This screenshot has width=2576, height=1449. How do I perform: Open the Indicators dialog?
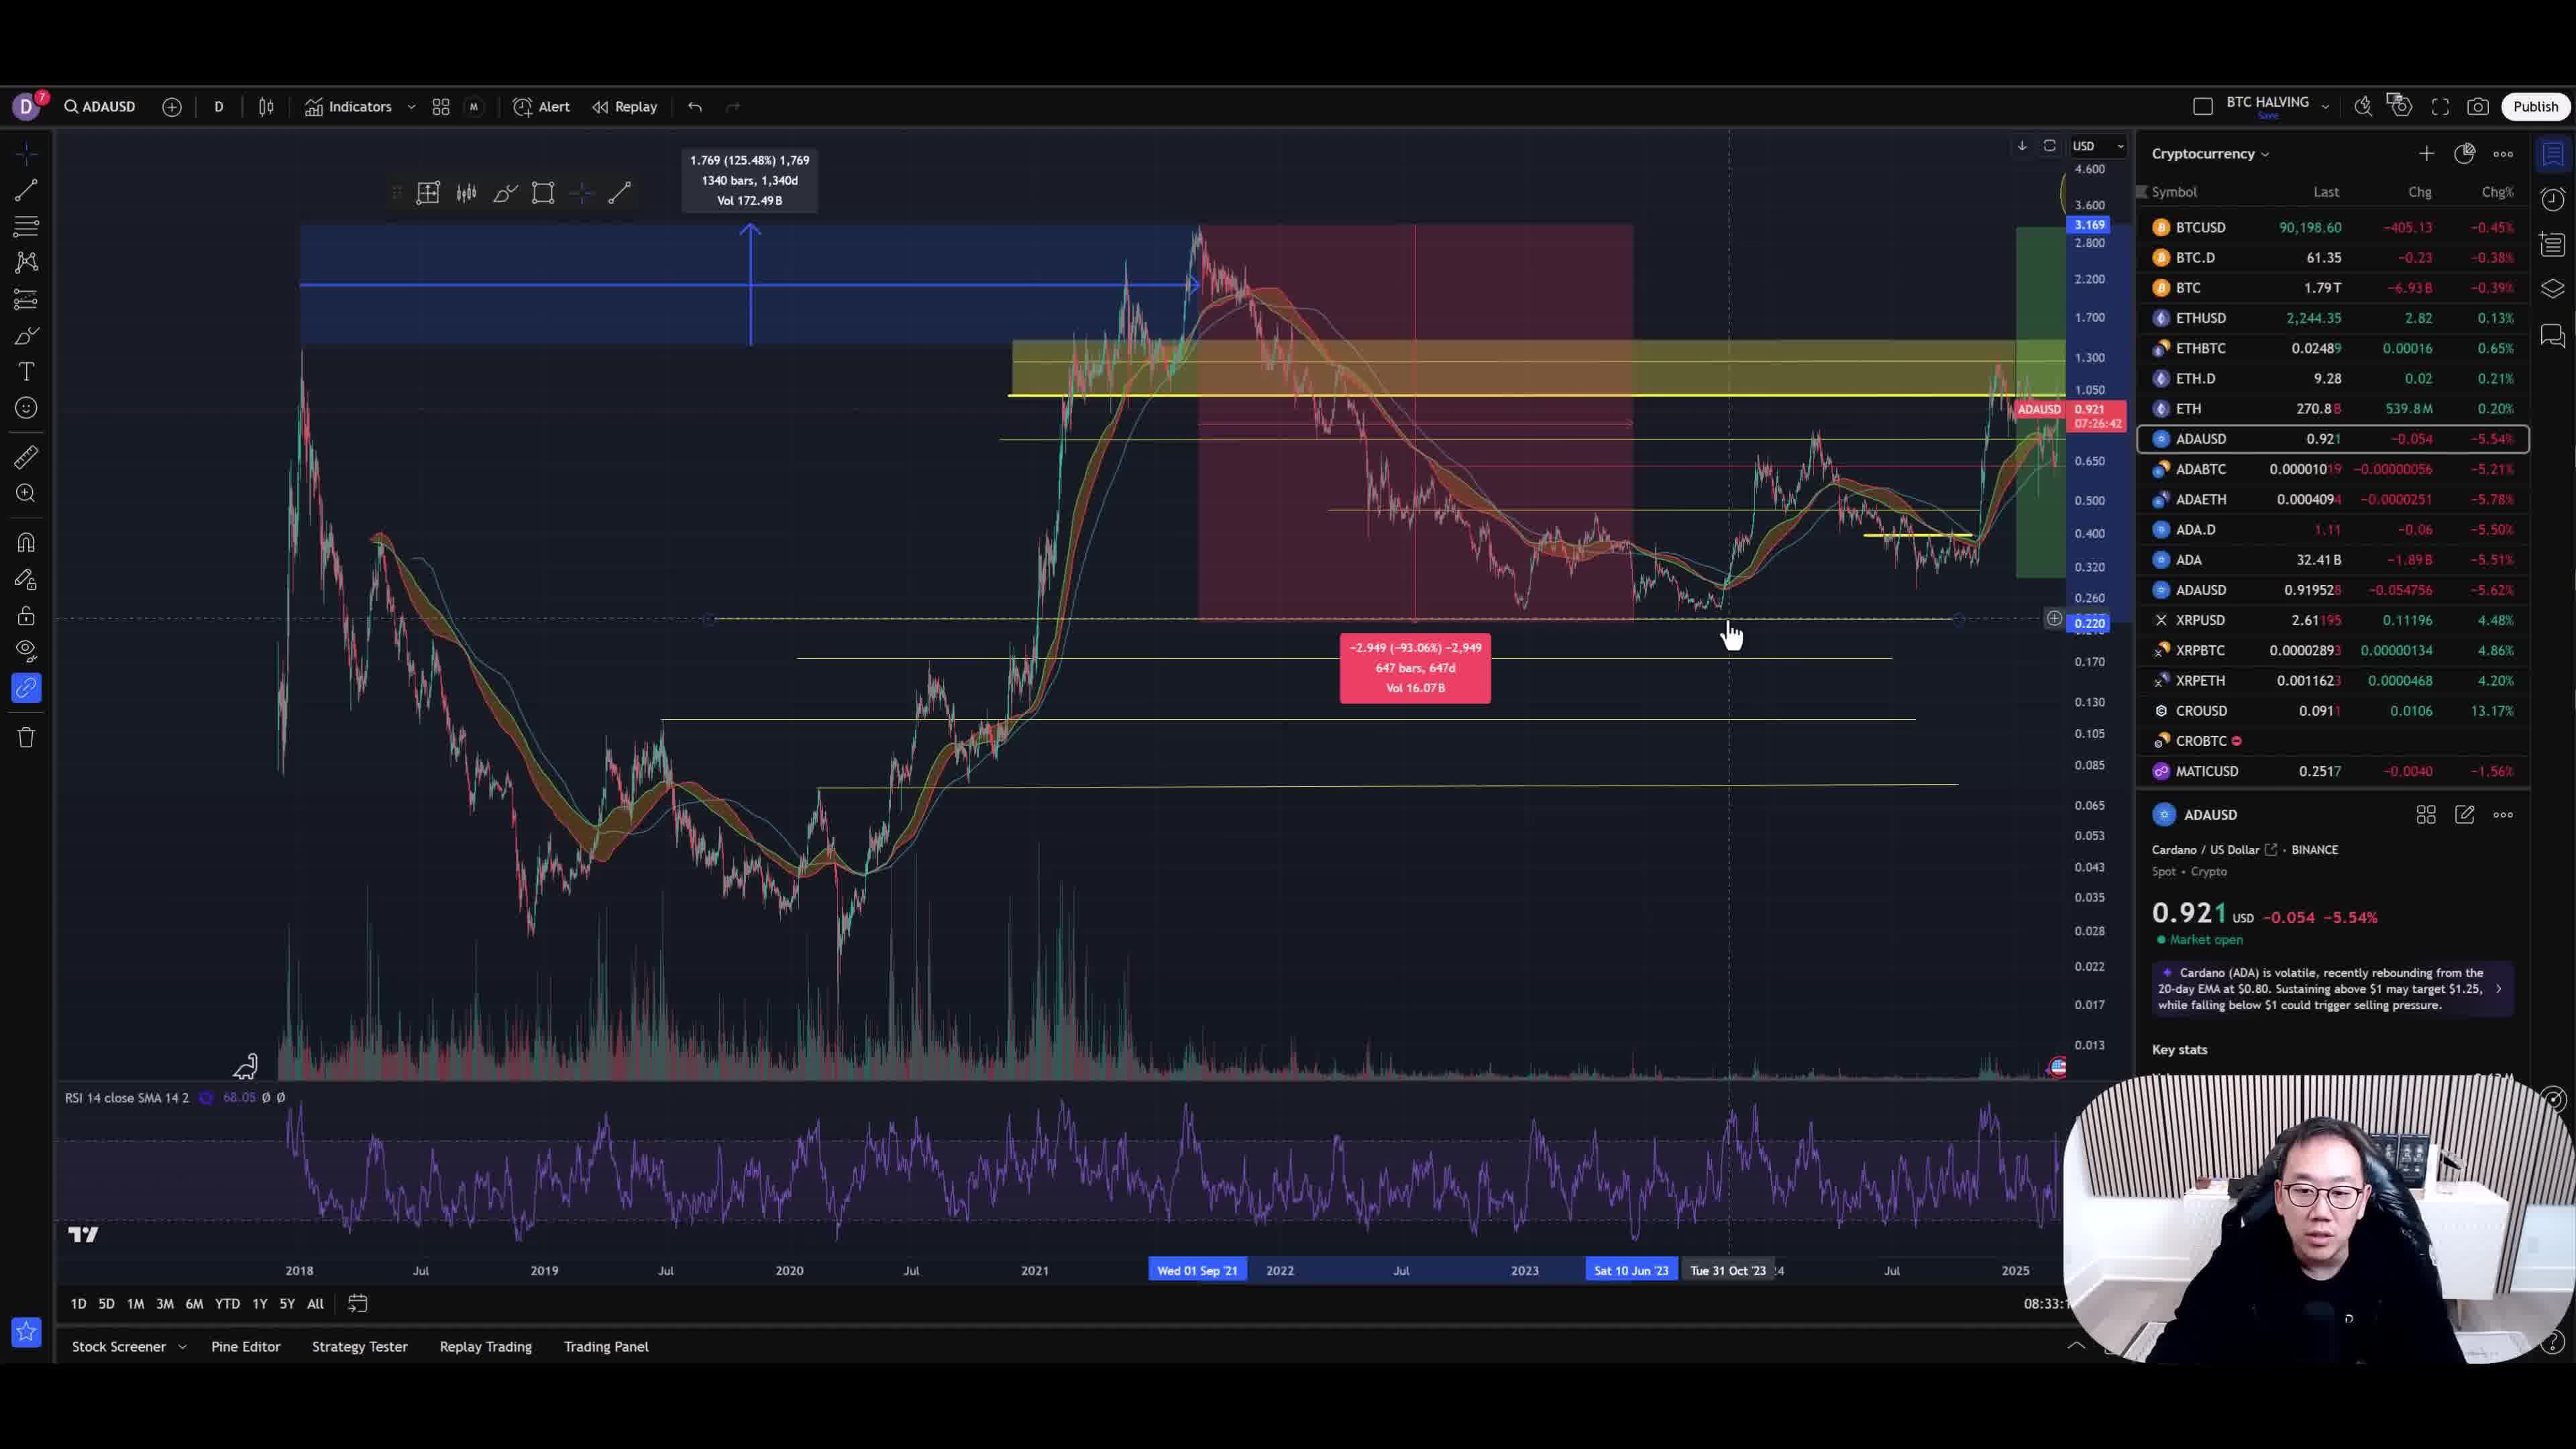pyautogui.click(x=349, y=106)
